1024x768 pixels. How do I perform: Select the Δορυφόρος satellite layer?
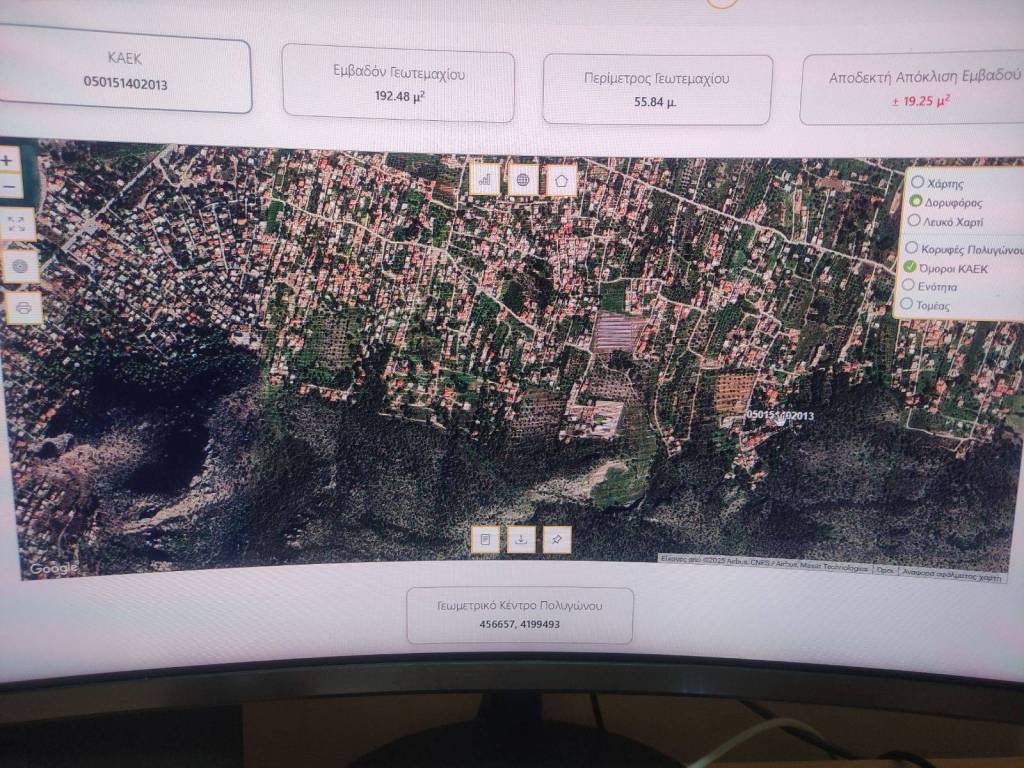pyautogui.click(x=916, y=202)
